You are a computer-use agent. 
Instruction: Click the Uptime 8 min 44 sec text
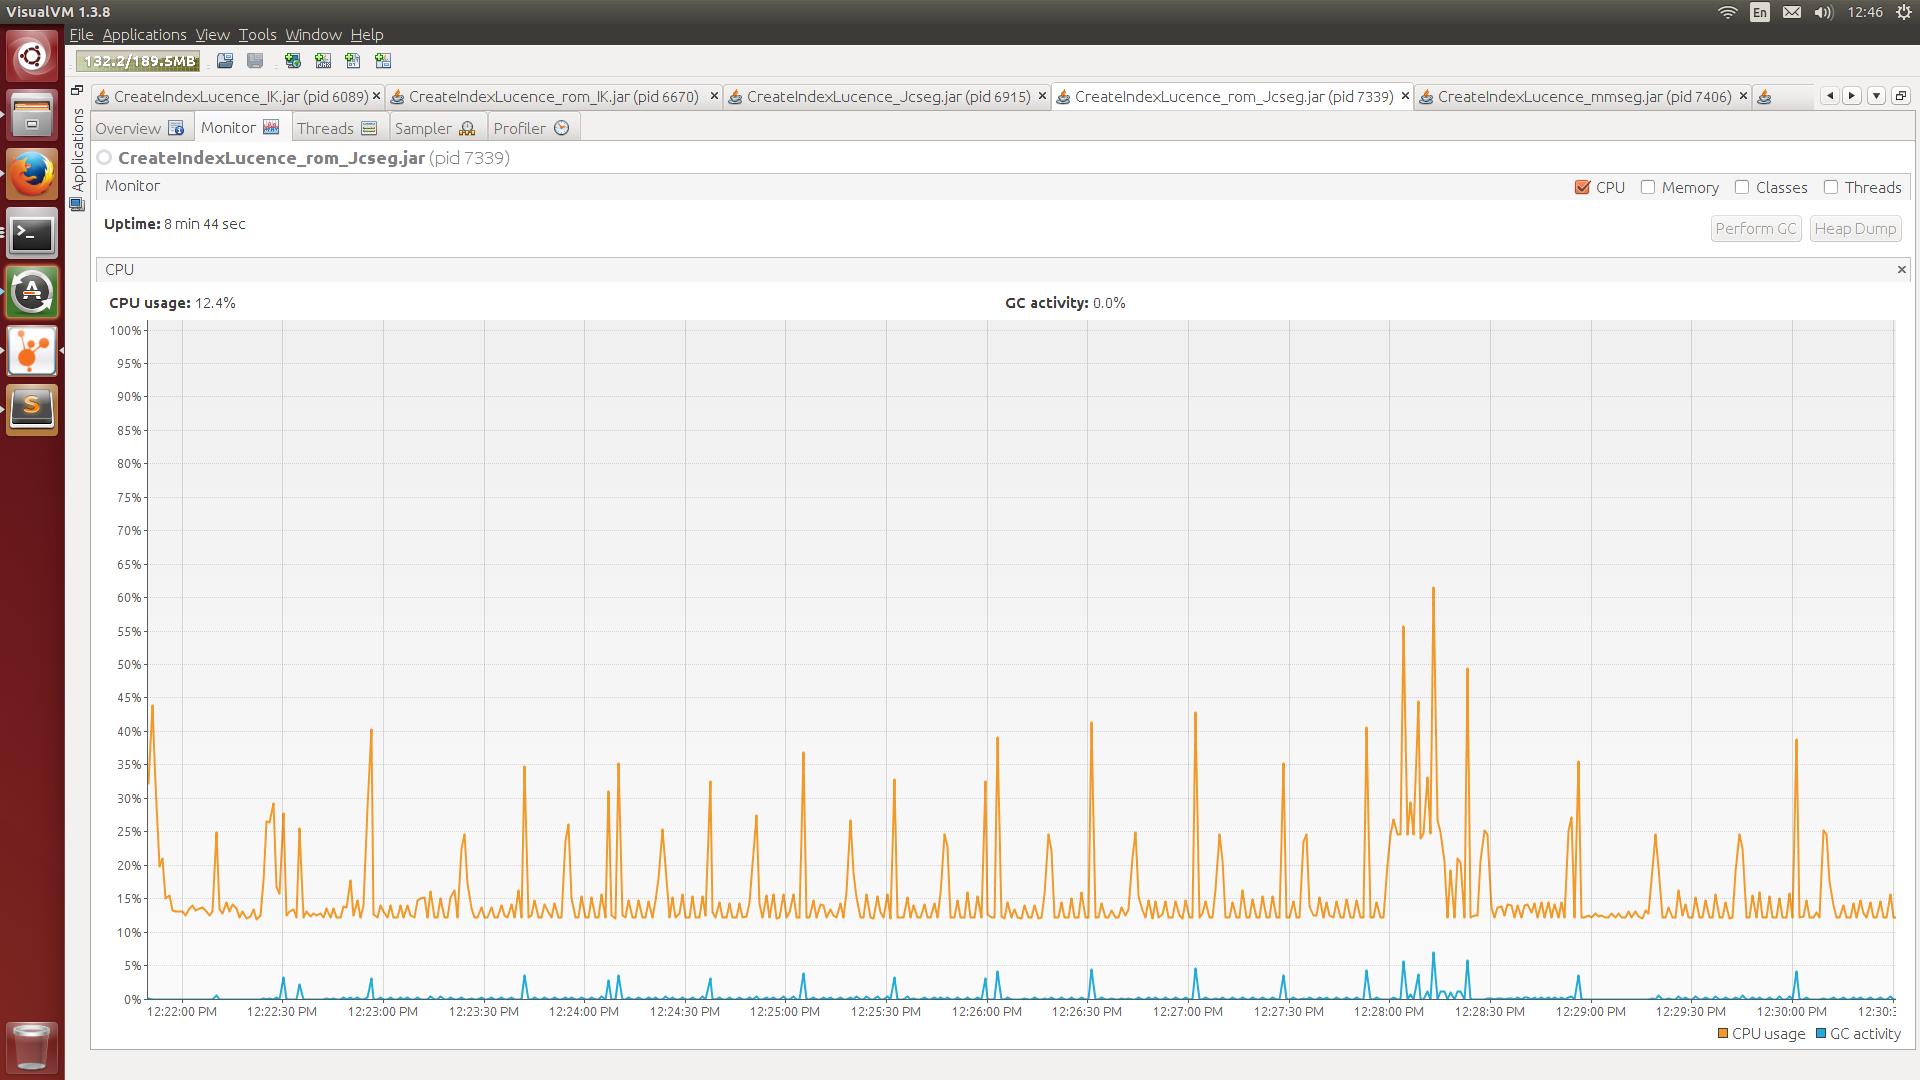(175, 224)
